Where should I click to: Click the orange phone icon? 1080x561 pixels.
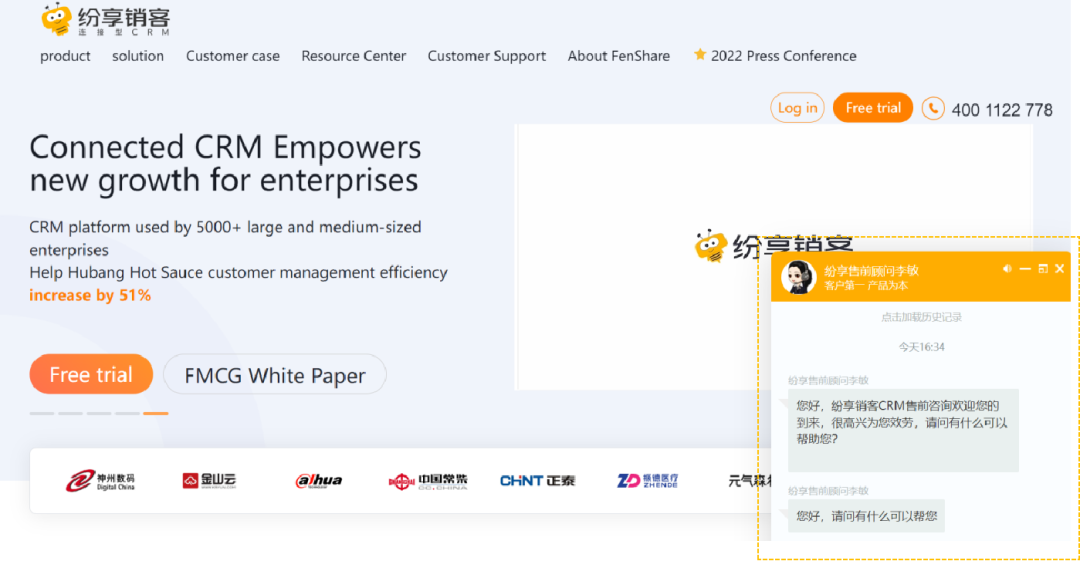933,108
